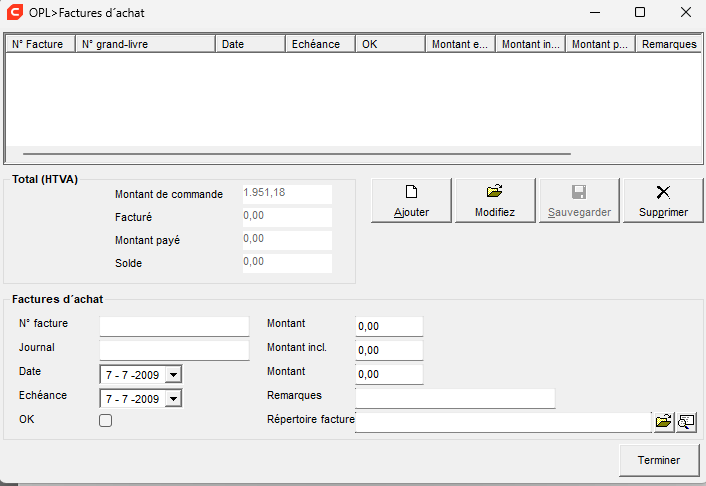706x486 pixels.
Task: Click the Date column header
Action: [250, 44]
